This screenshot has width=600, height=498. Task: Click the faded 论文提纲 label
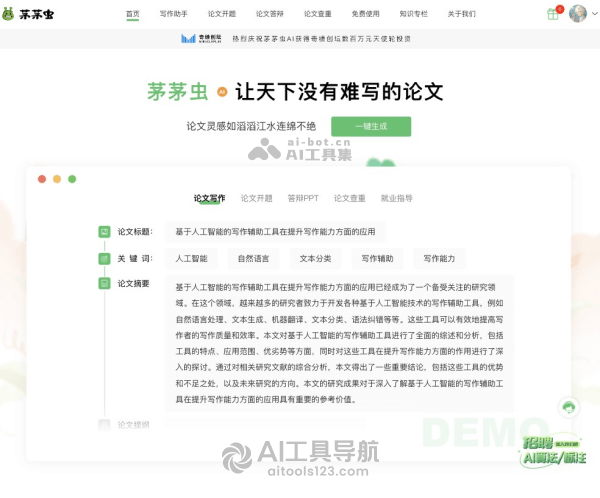[x=133, y=425]
